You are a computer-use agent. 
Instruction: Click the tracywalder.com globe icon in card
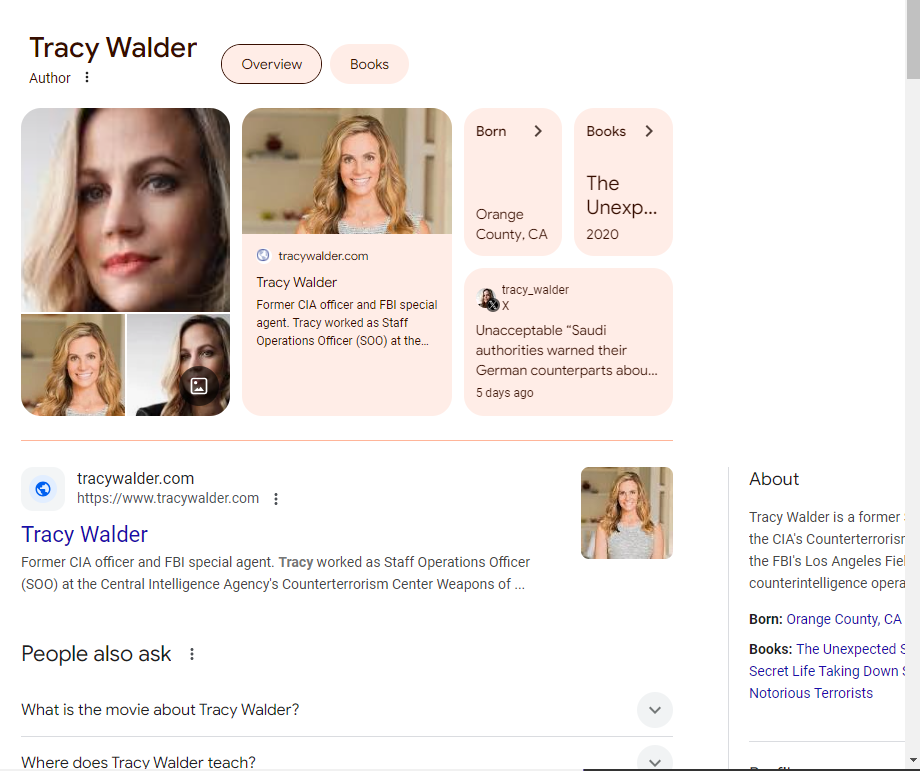263,255
